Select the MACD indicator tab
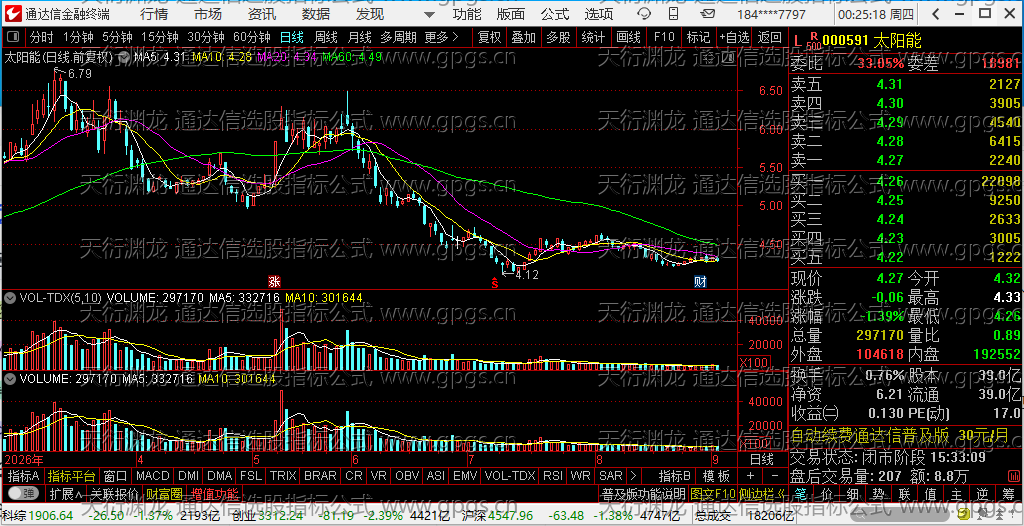Image resolution: width=1024 pixels, height=526 pixels. (x=153, y=476)
